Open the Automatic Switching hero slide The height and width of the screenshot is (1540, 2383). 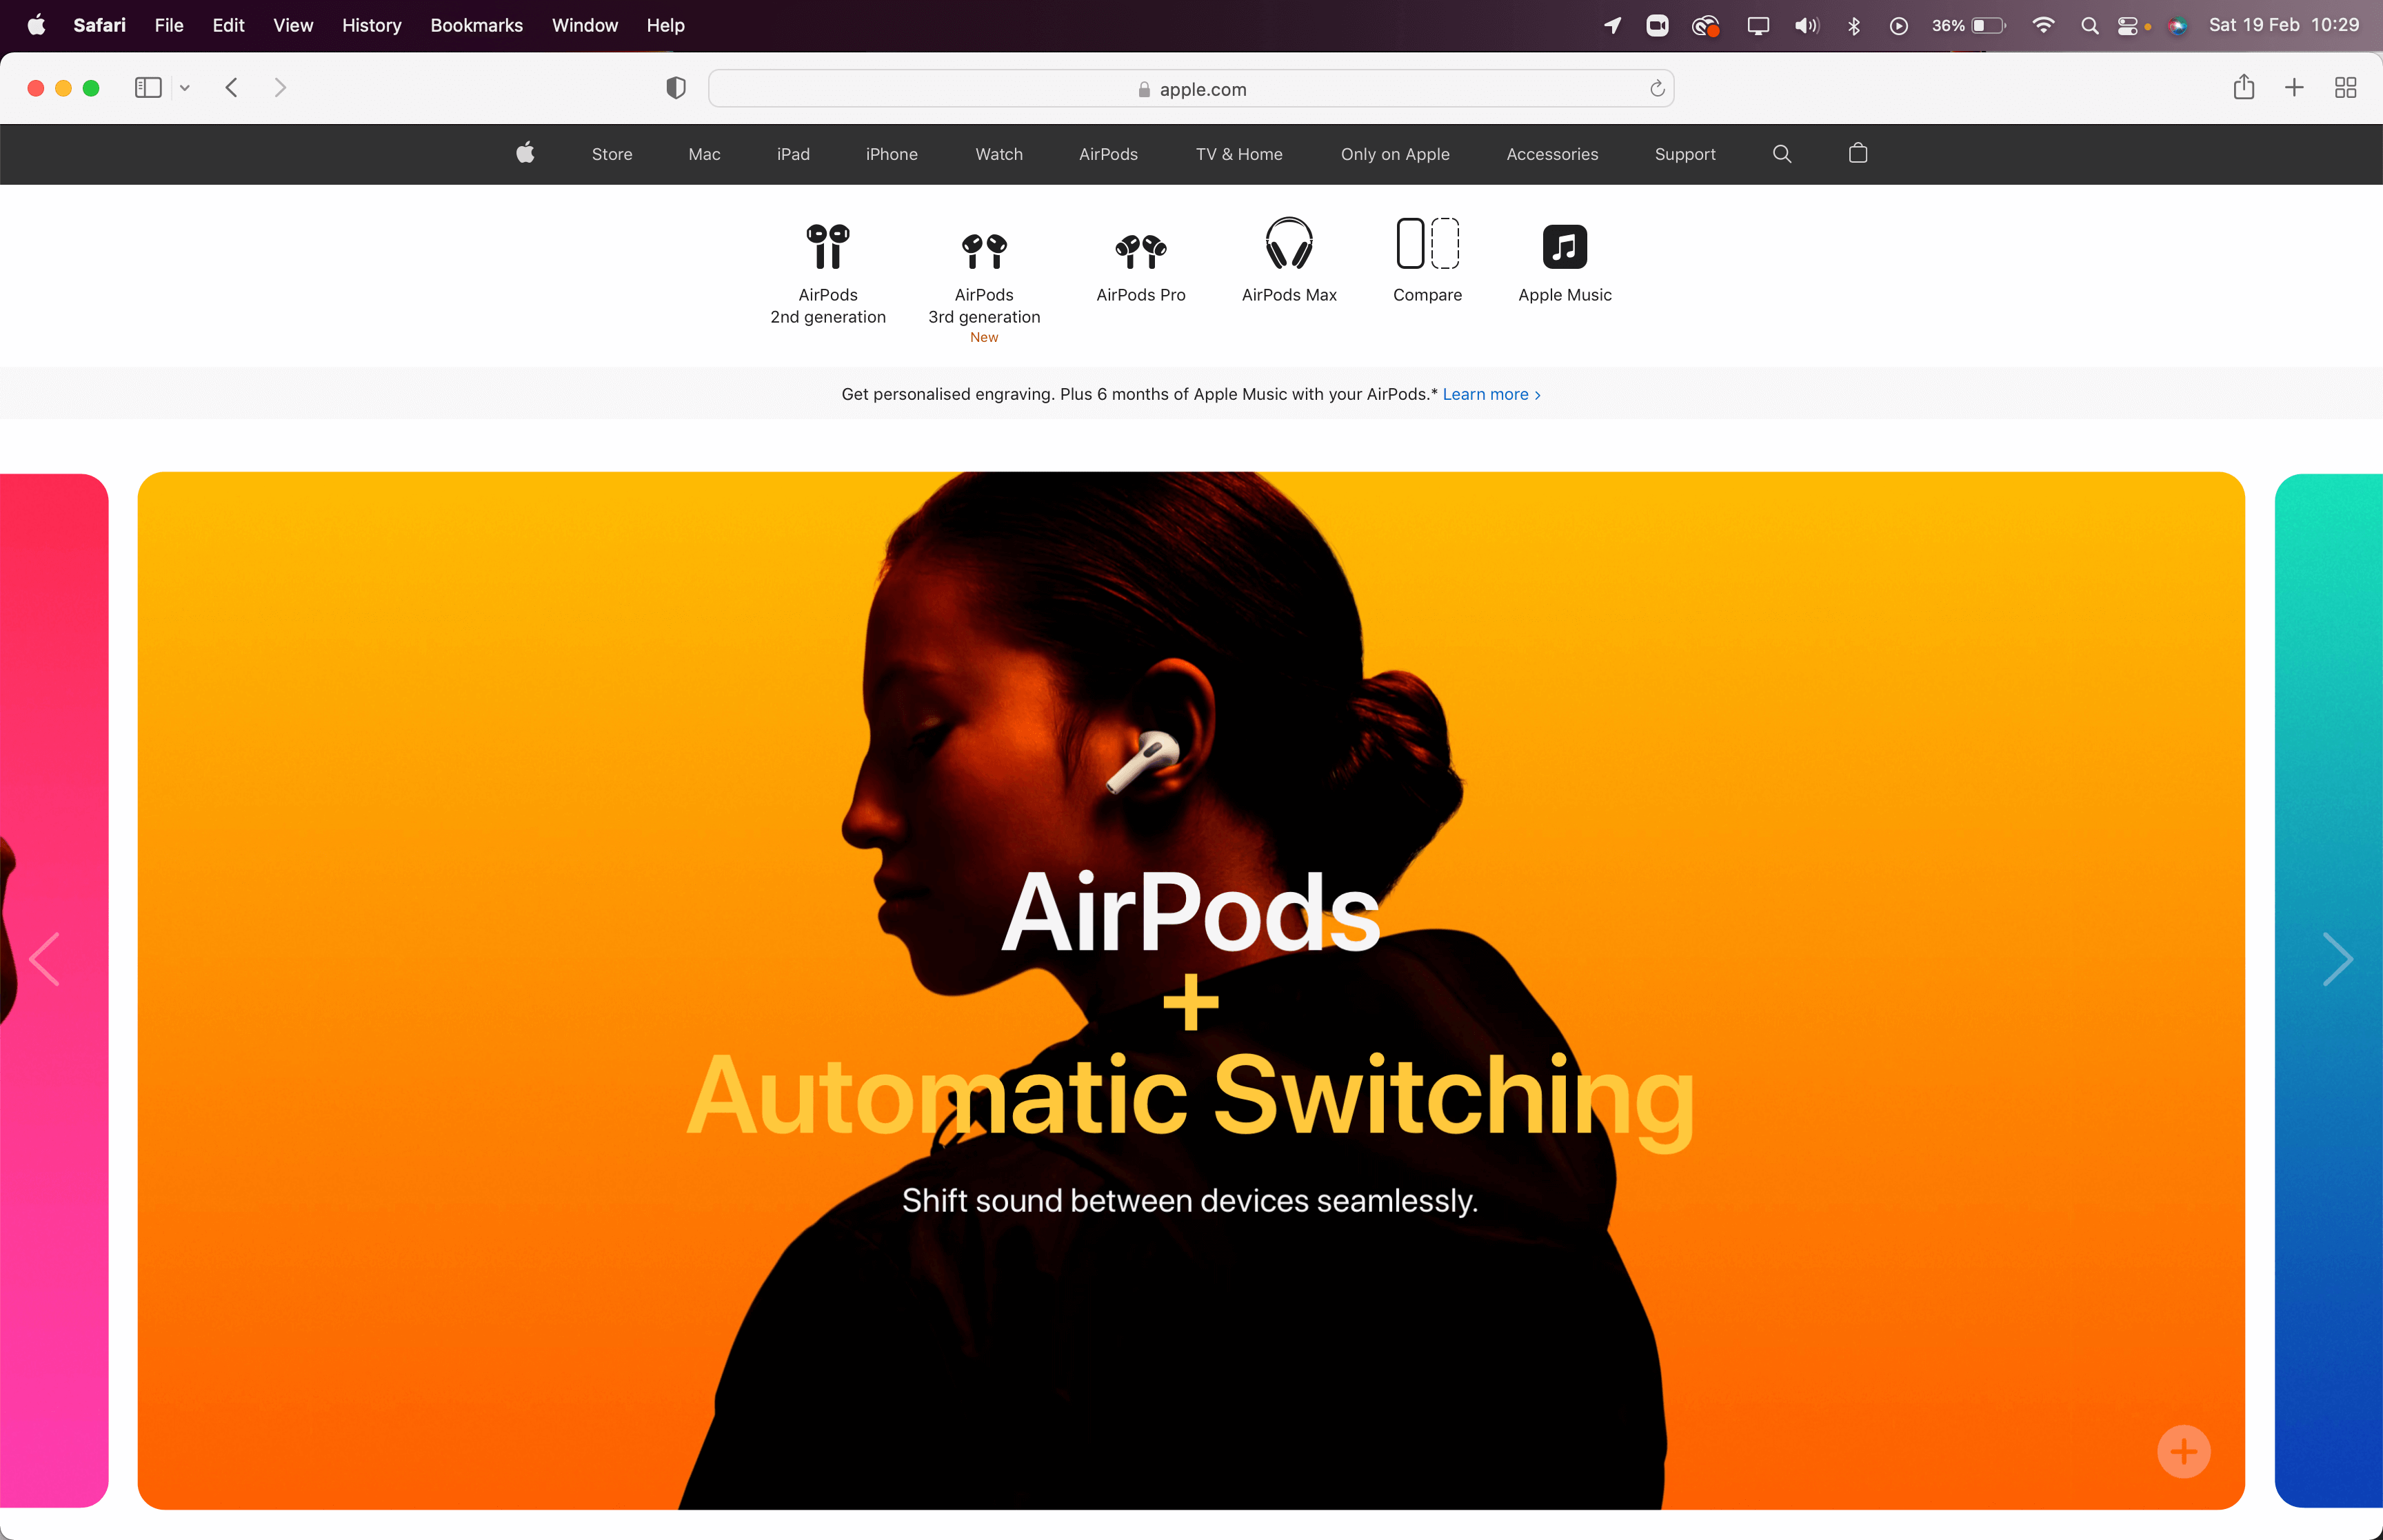pos(1191,990)
